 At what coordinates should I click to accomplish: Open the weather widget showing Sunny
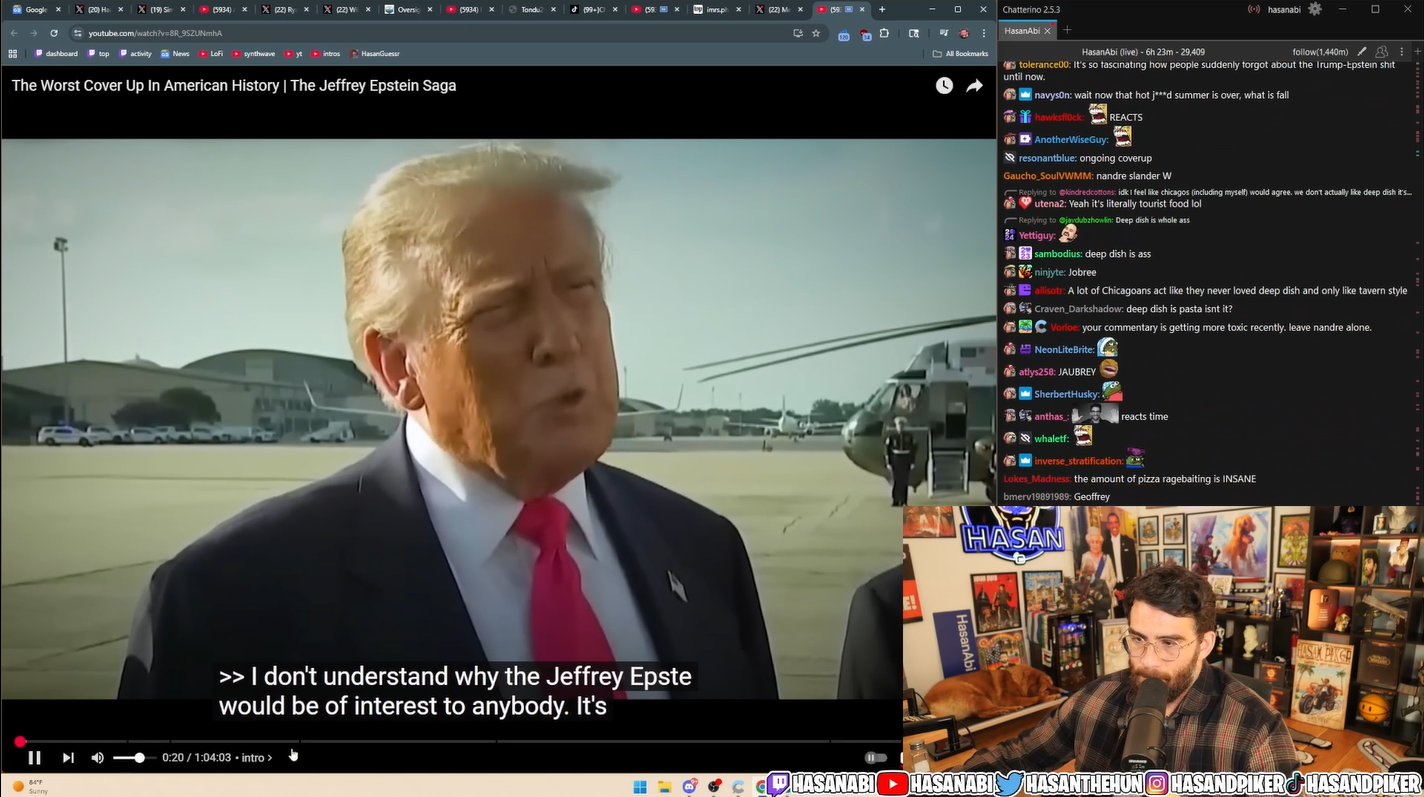[x=30, y=786]
